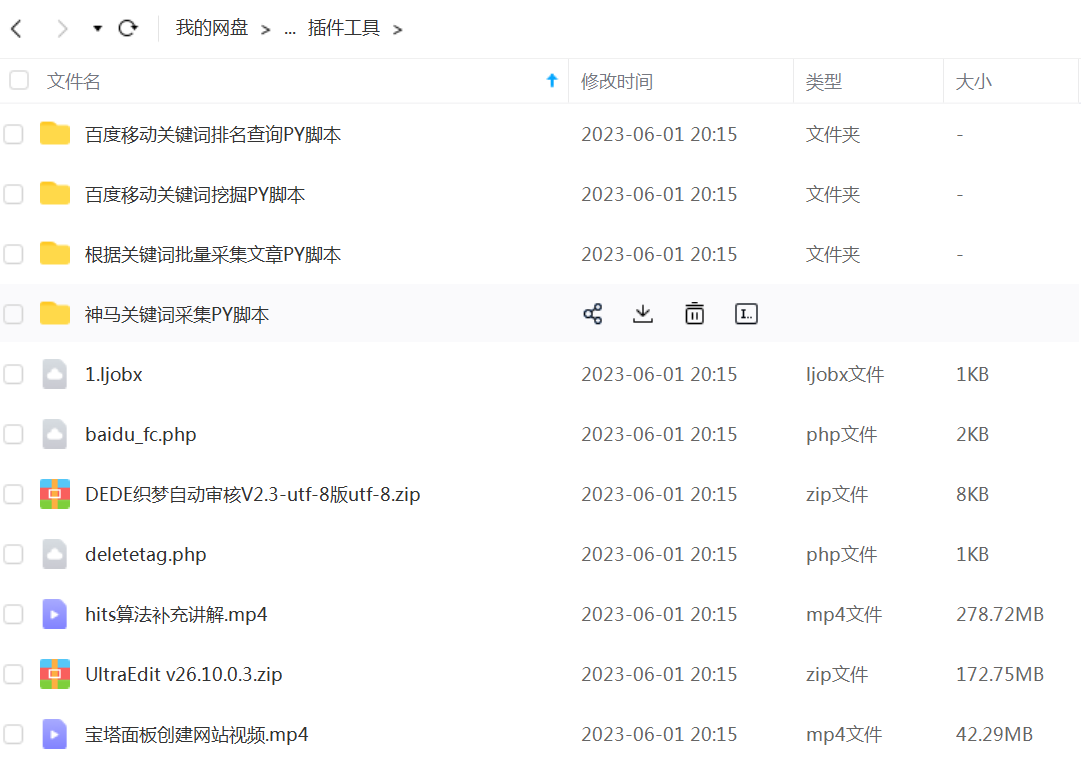The width and height of the screenshot is (1081, 775).
Task: Expand the collapsed breadcrumb ellipsis
Action: pos(290,30)
